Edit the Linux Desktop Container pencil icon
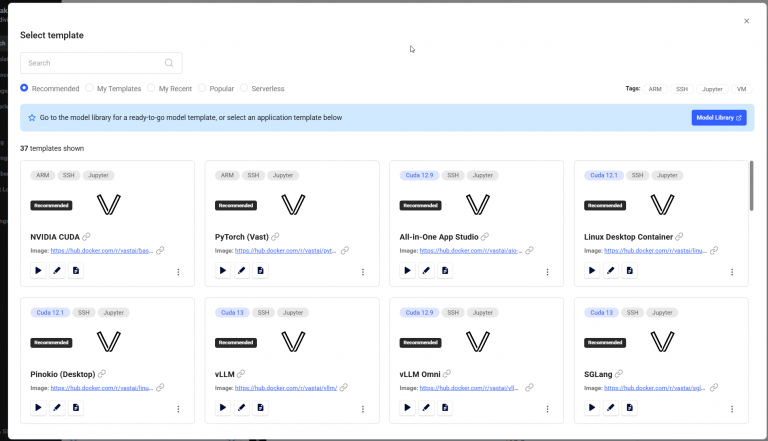 click(611, 270)
